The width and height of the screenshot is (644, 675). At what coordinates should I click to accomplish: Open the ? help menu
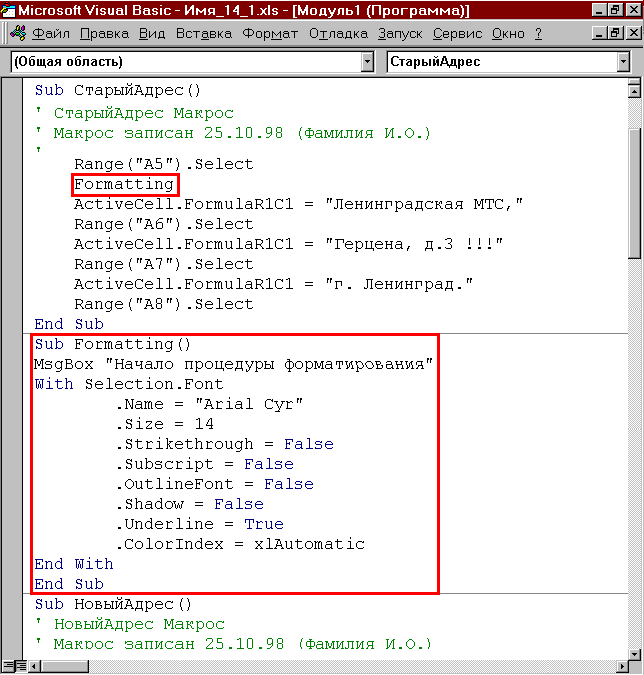[538, 34]
